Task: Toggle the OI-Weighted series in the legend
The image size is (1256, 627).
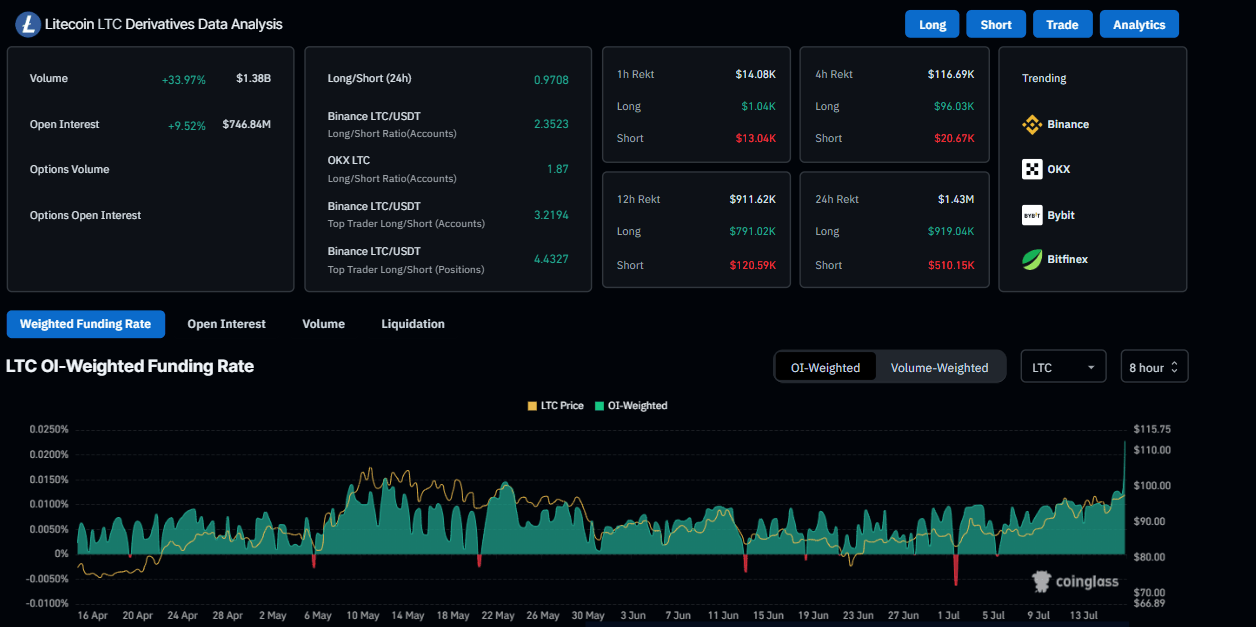Action: (x=630, y=405)
